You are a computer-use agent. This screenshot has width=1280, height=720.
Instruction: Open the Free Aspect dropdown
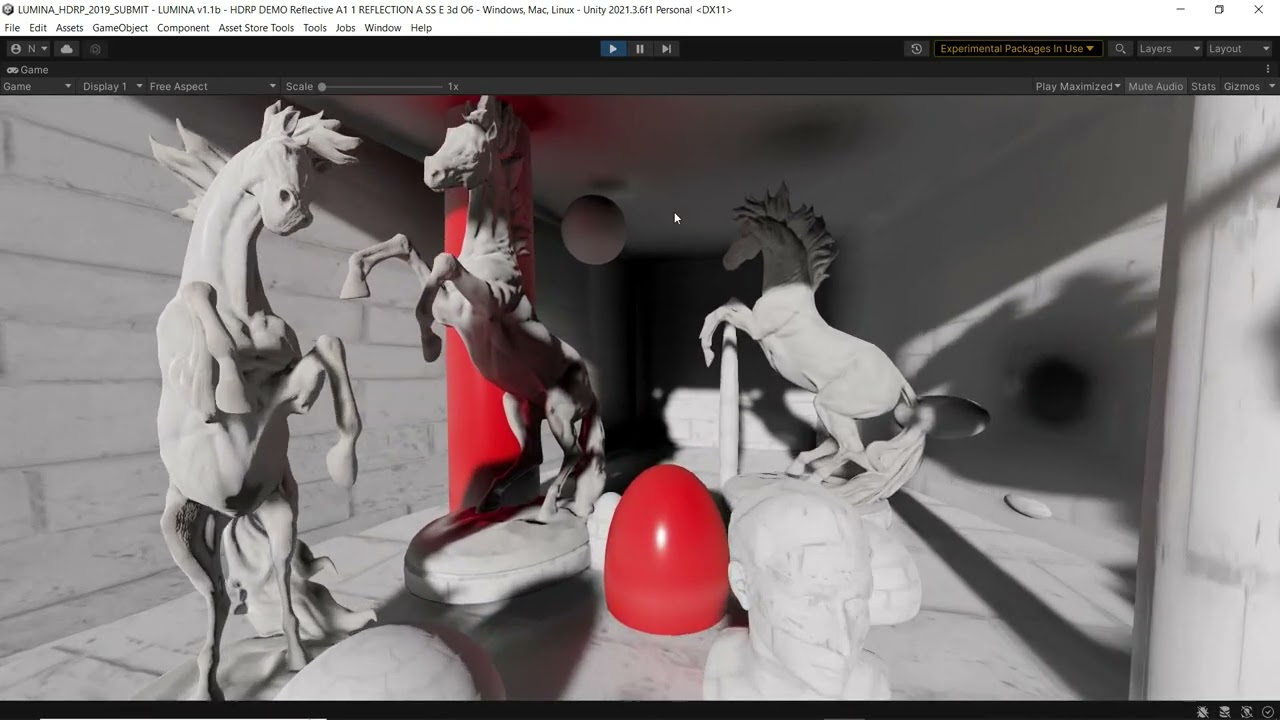point(213,87)
